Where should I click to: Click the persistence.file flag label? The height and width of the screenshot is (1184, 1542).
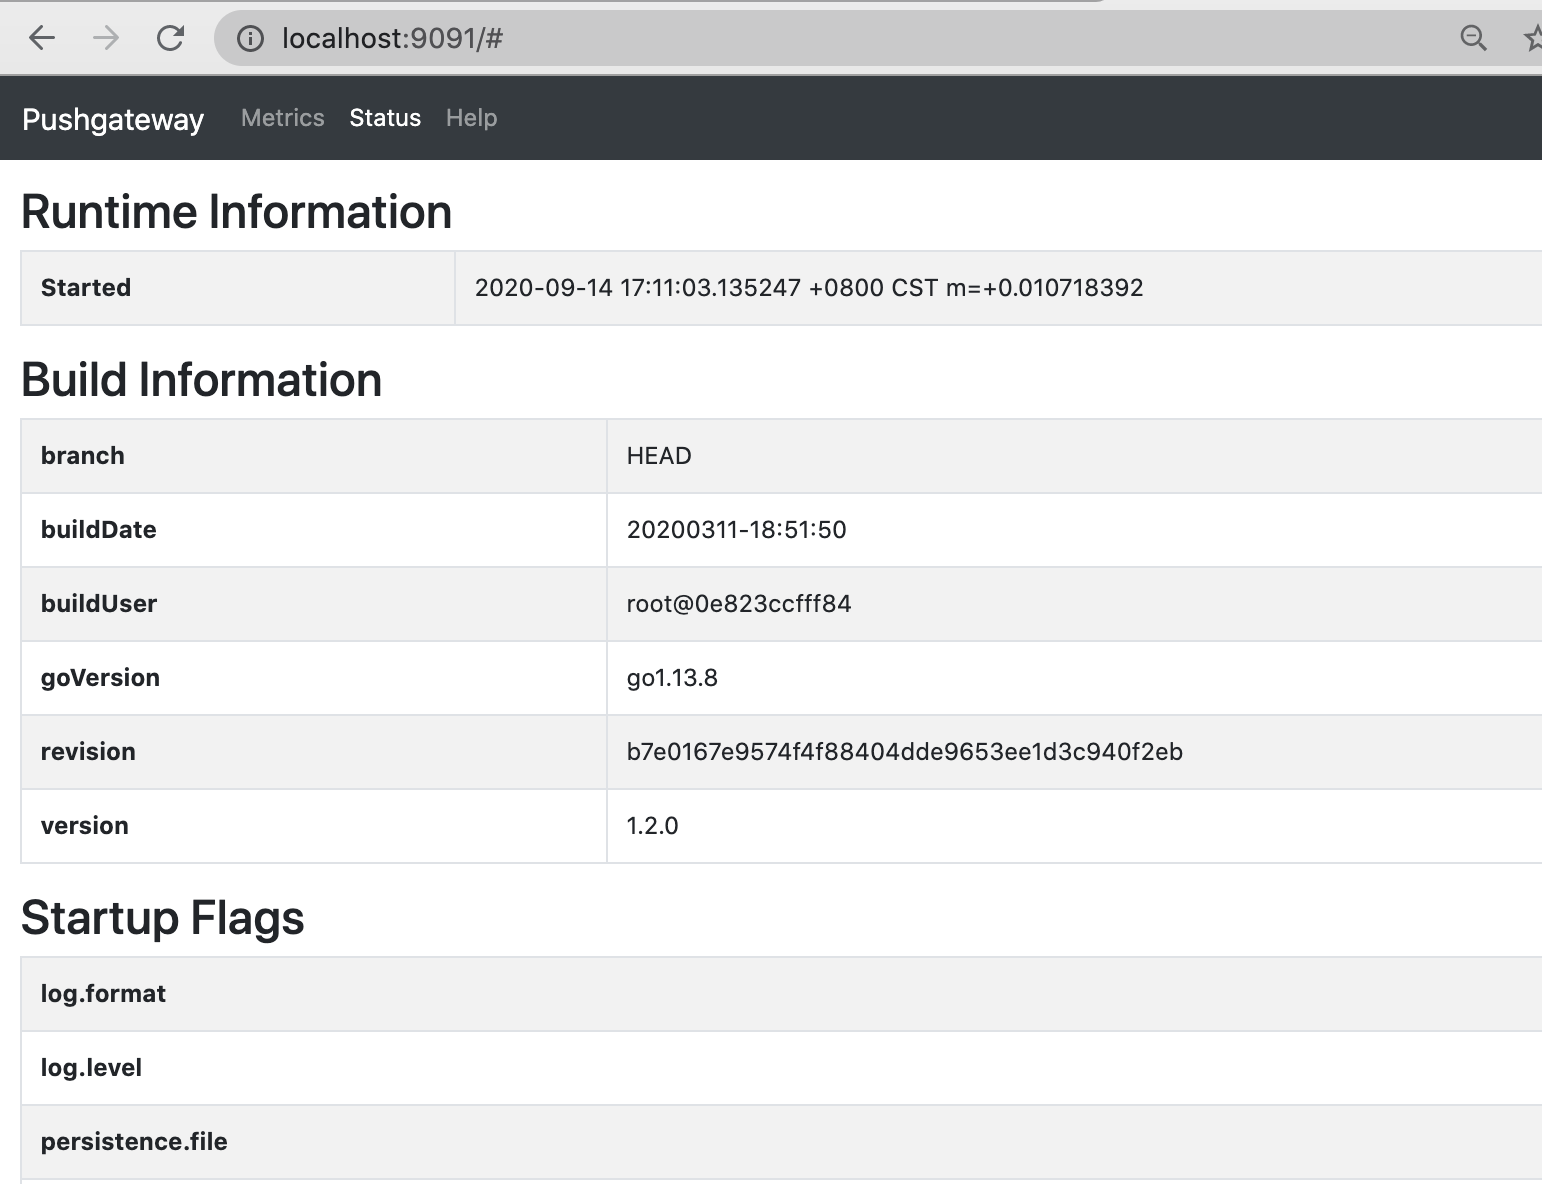point(134,1142)
